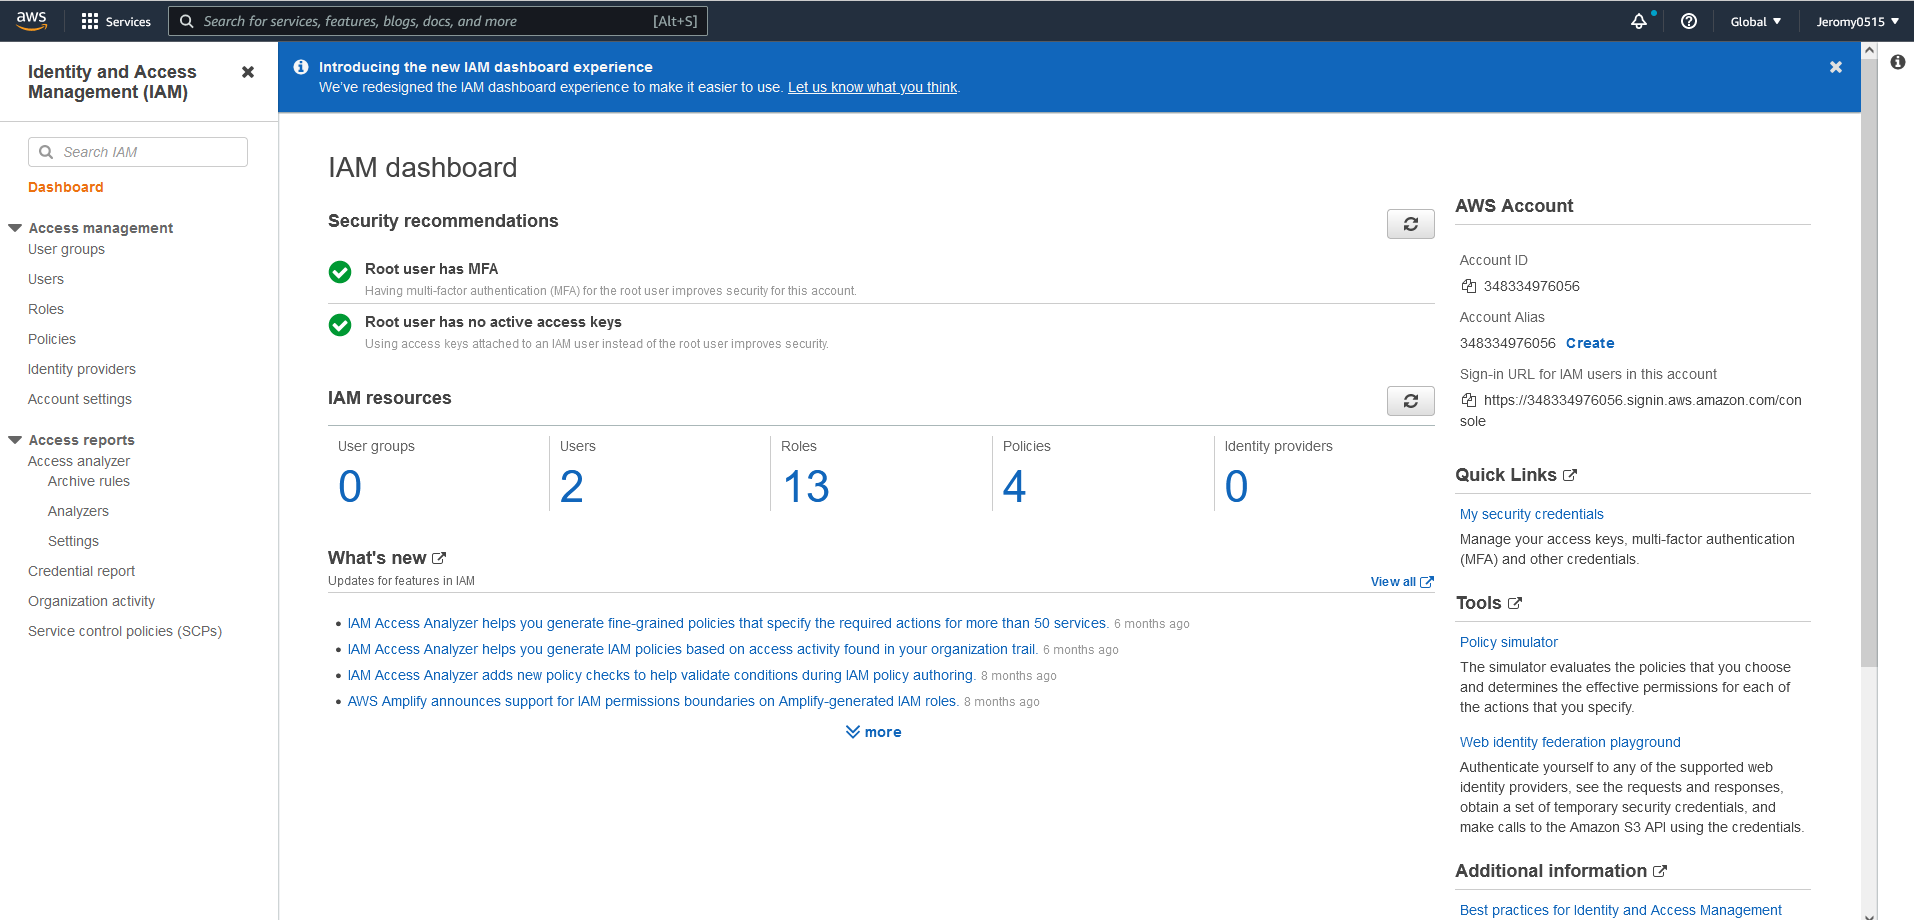The height and width of the screenshot is (920, 1914).
Task: Open Users in sidebar
Action: [46, 279]
